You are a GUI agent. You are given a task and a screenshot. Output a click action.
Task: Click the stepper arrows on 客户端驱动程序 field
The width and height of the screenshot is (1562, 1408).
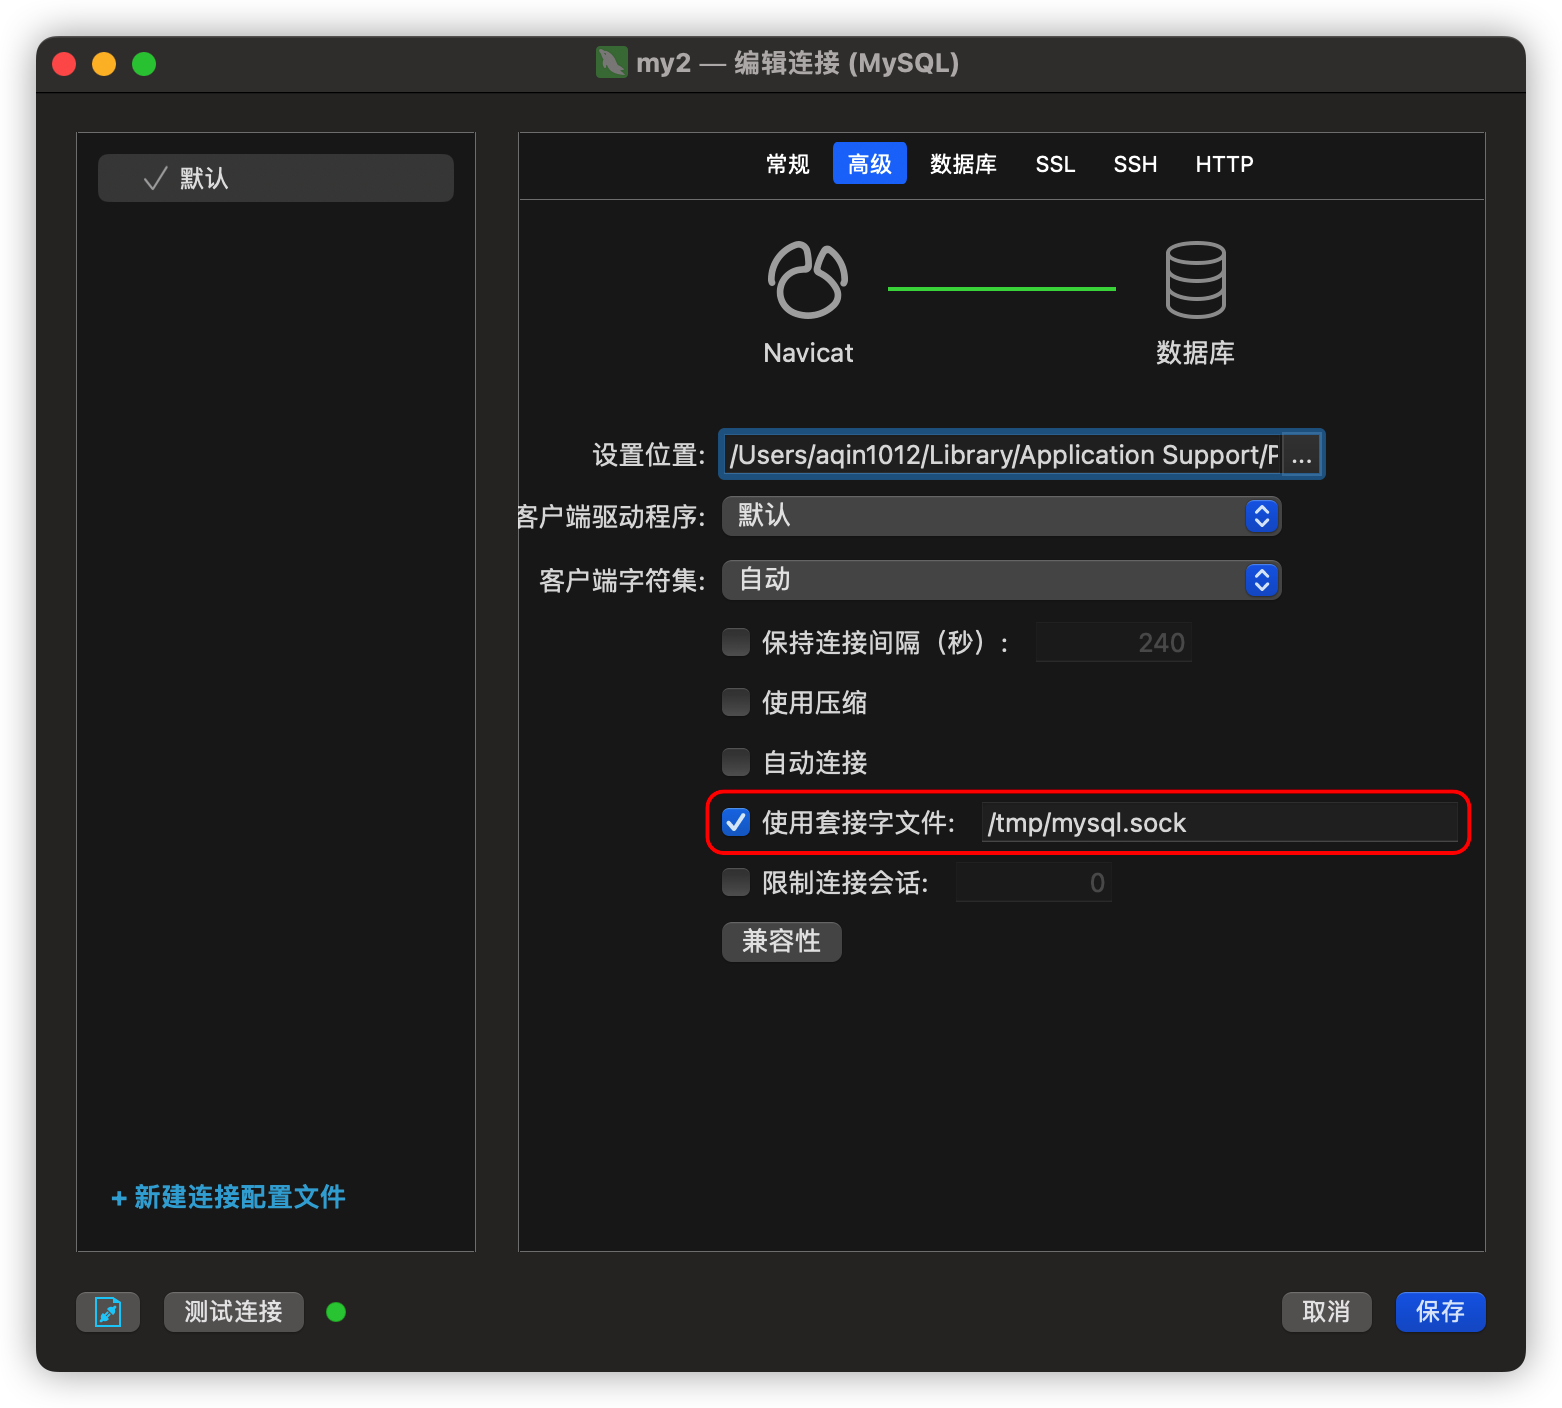(x=1261, y=516)
